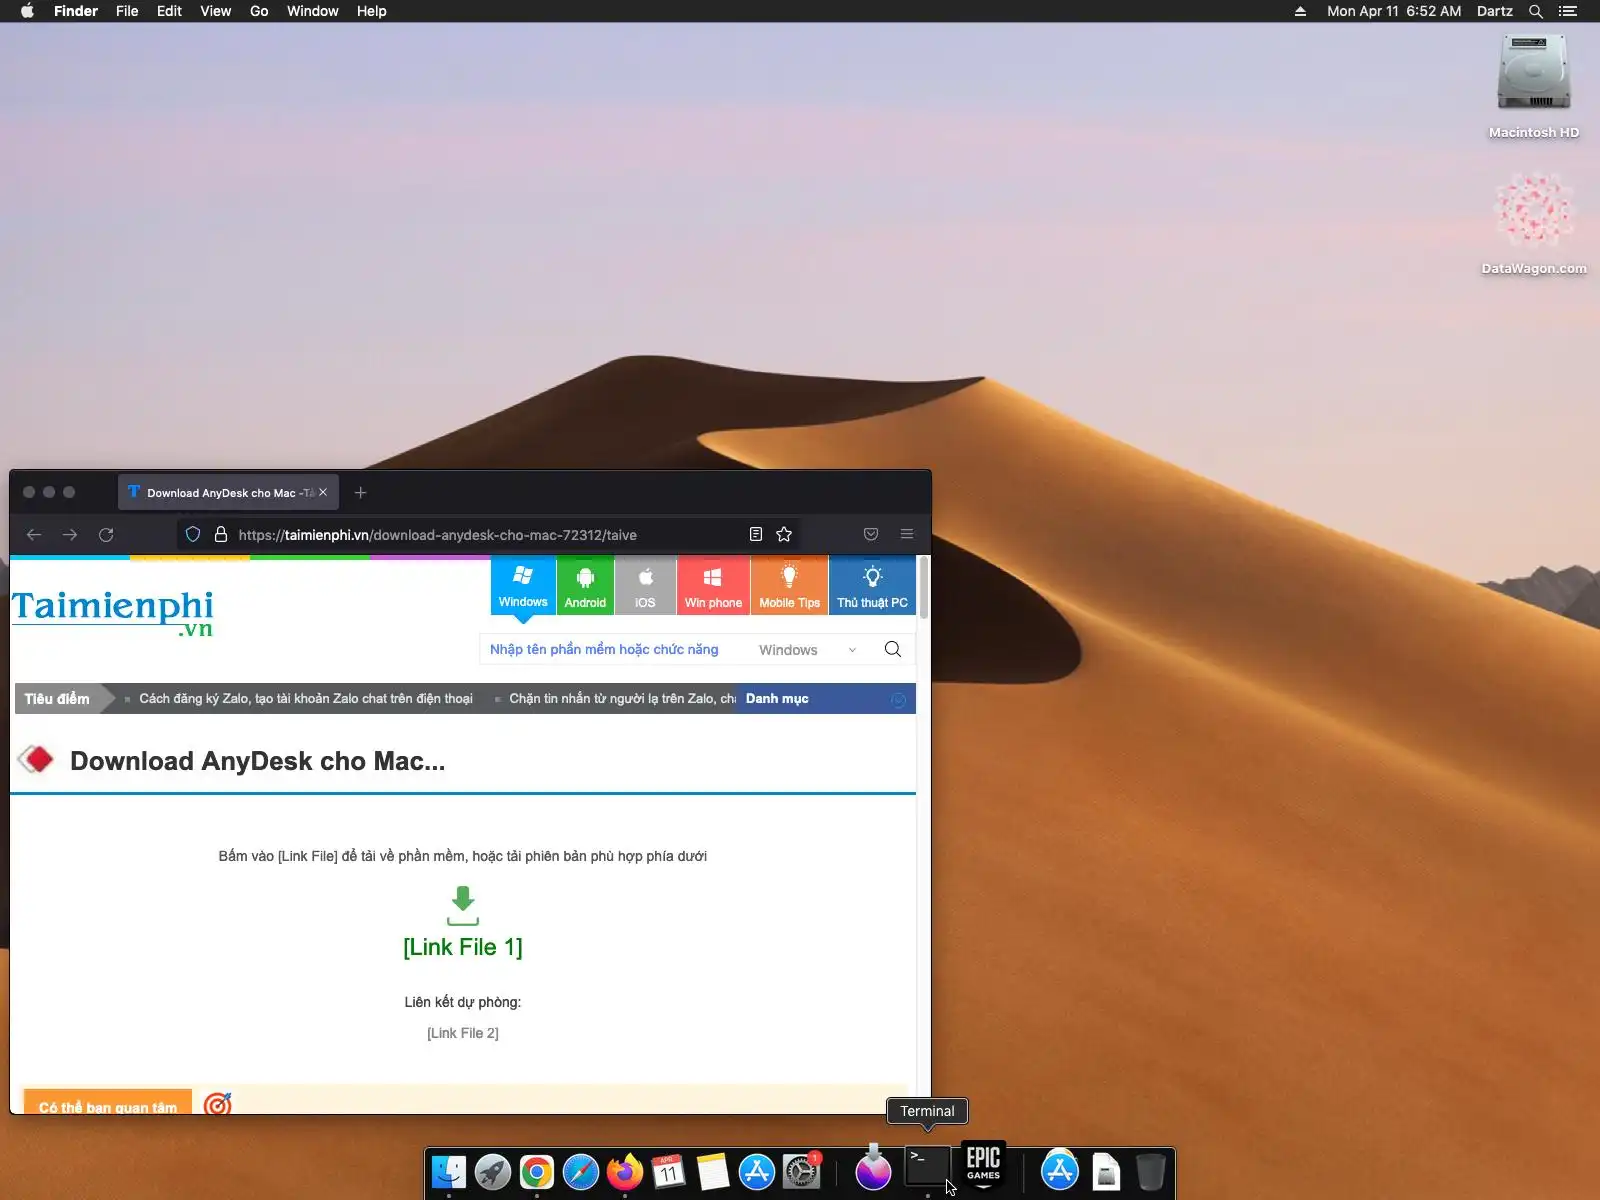Click the browser address bar URL
This screenshot has height=1200, width=1600.
[437, 535]
